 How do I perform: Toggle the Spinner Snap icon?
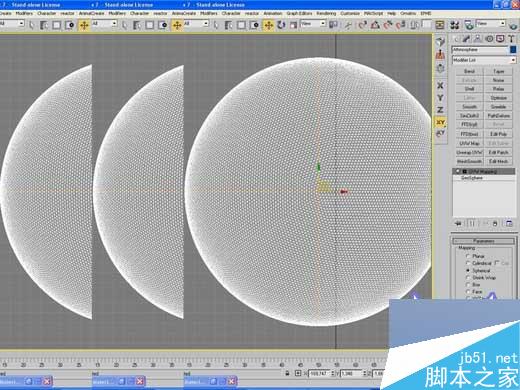coord(401,25)
